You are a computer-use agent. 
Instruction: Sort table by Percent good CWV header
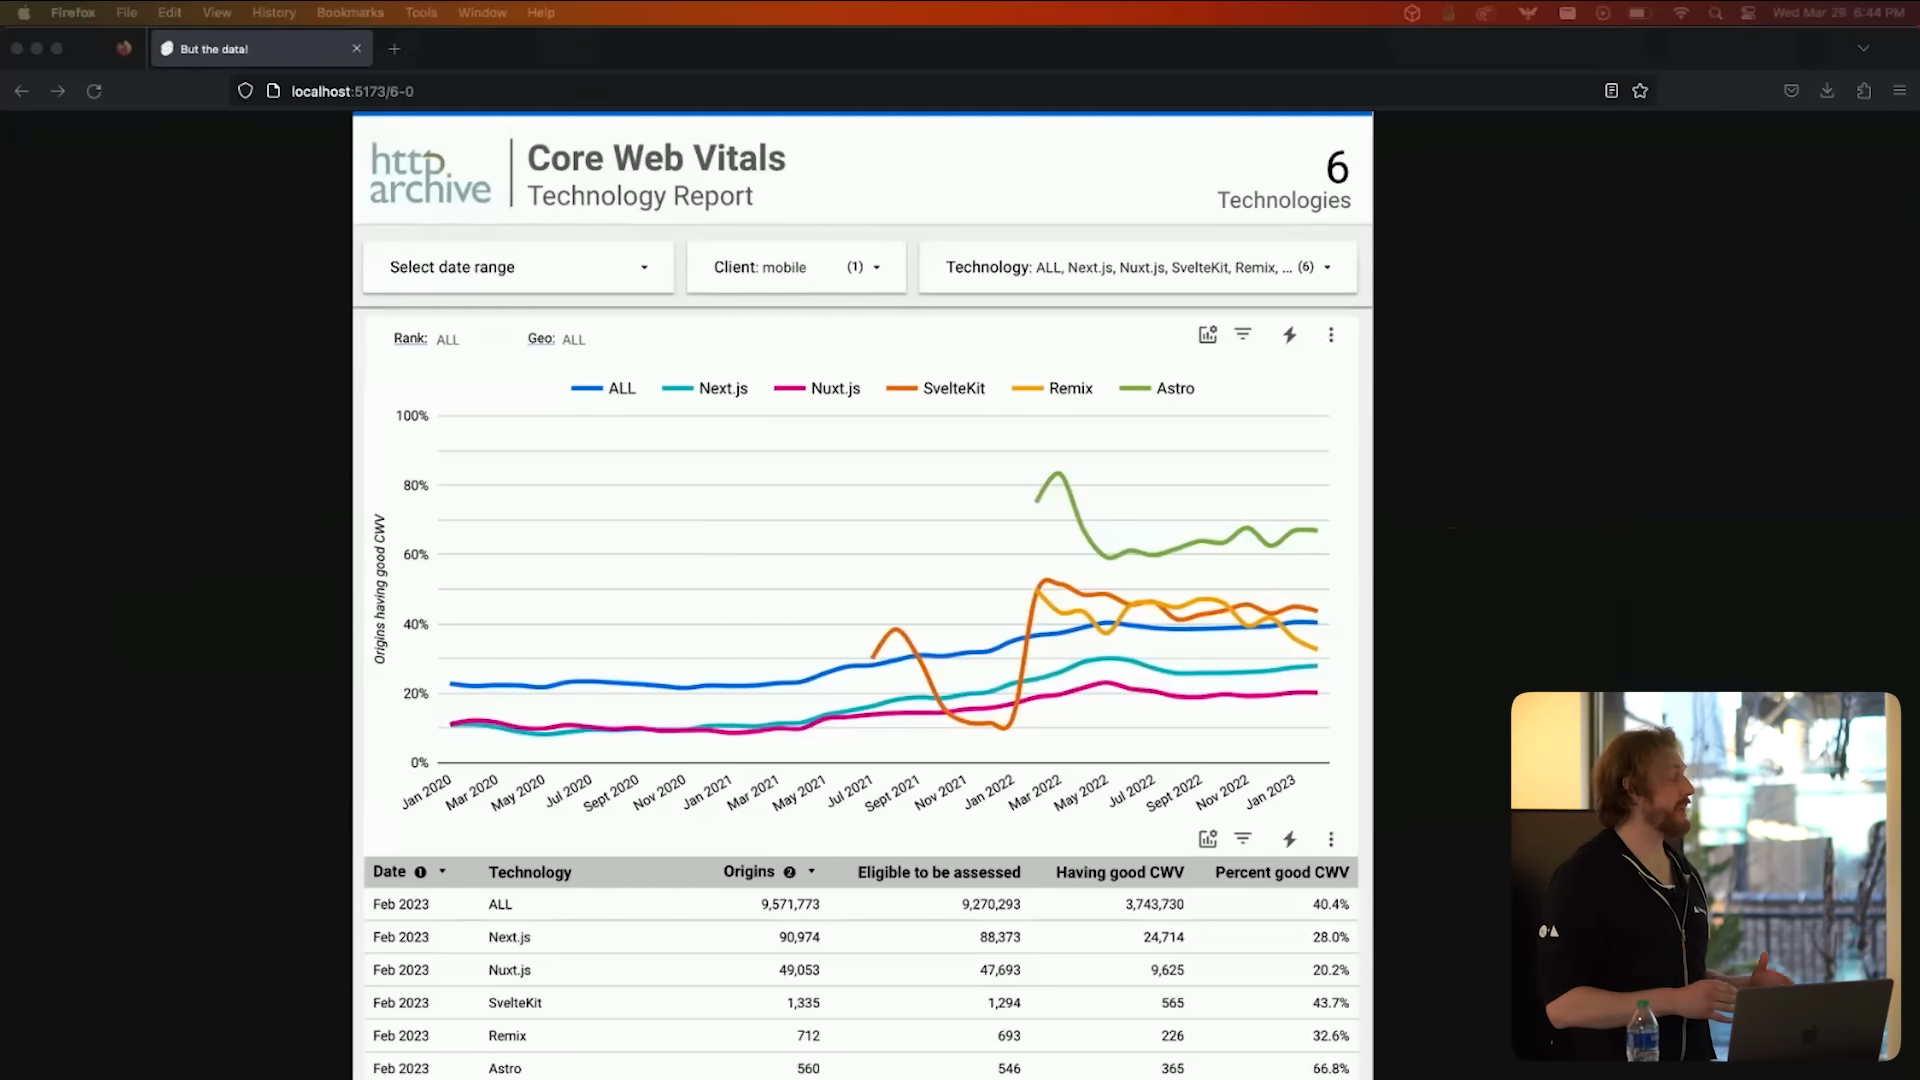(x=1281, y=872)
